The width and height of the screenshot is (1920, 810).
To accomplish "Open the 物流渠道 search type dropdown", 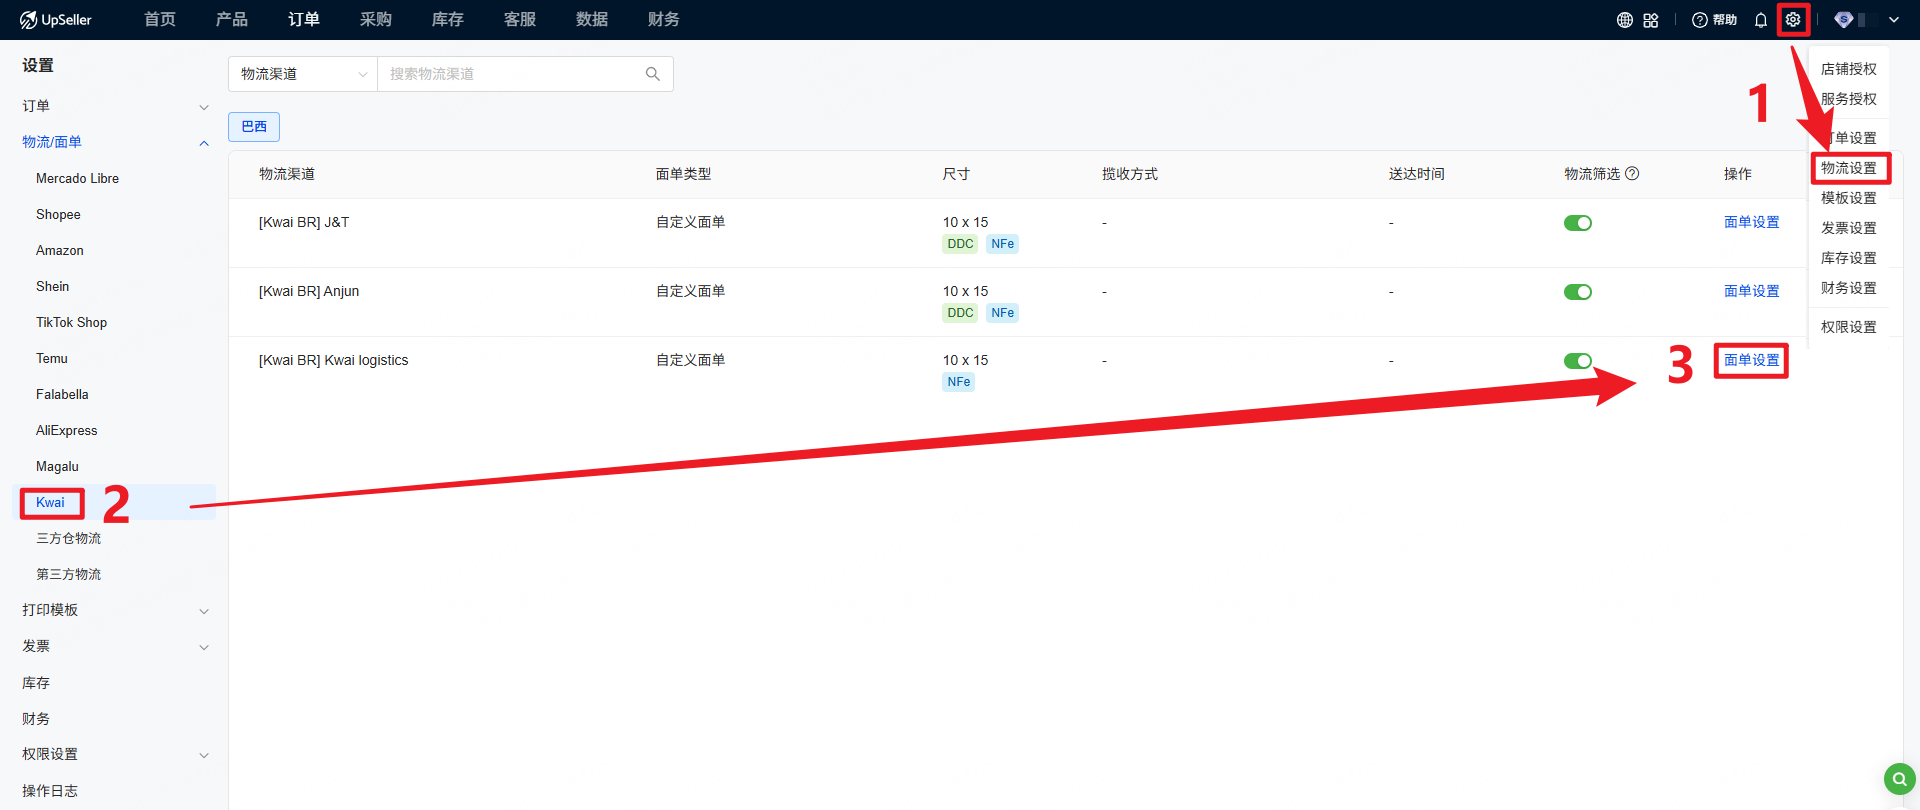I will point(303,74).
